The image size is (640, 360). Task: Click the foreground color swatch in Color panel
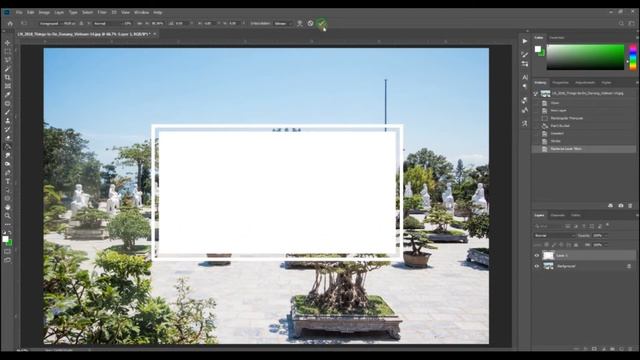click(x=538, y=49)
